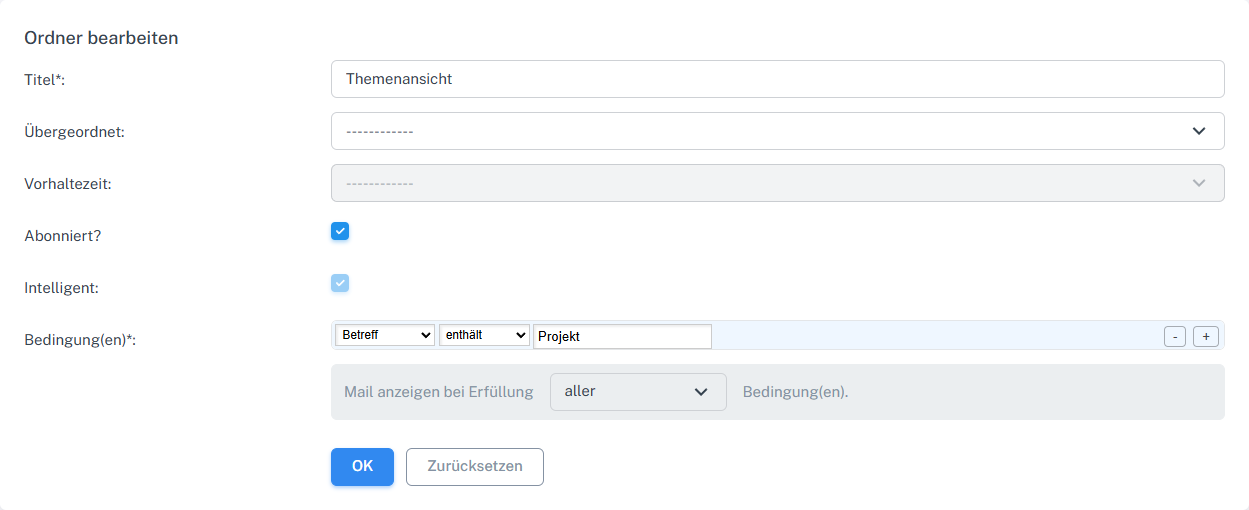
Task: Click the Titel* label
Action: 45,80
